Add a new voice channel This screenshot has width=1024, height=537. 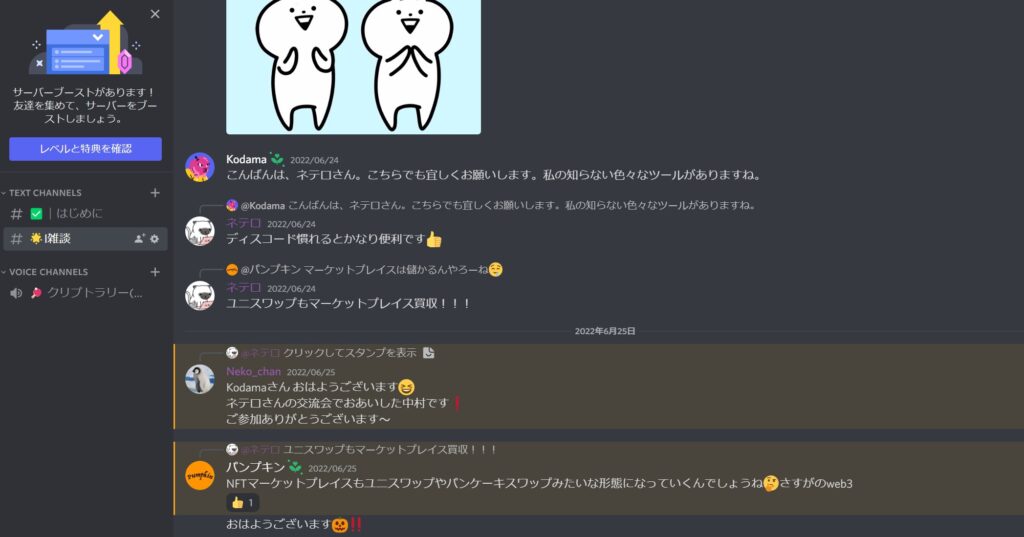(x=155, y=272)
